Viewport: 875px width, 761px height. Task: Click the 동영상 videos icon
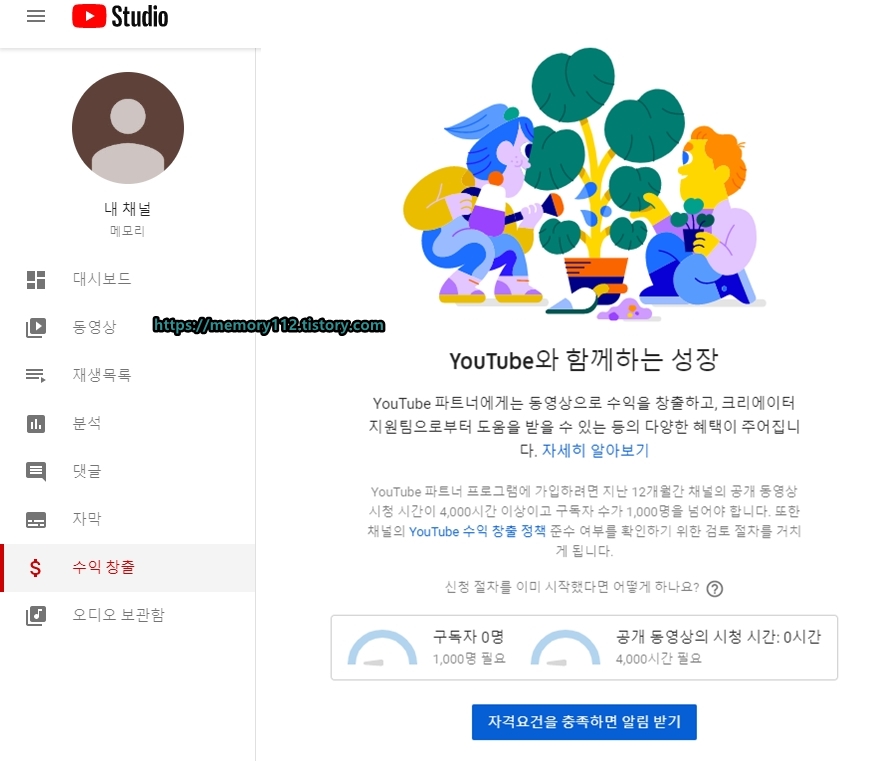tap(36, 327)
